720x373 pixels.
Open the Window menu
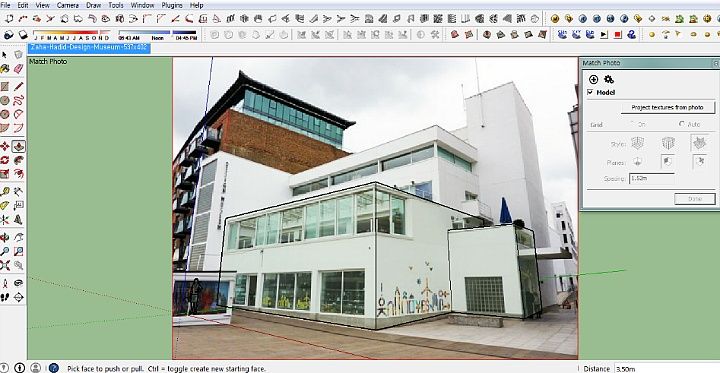point(142,5)
